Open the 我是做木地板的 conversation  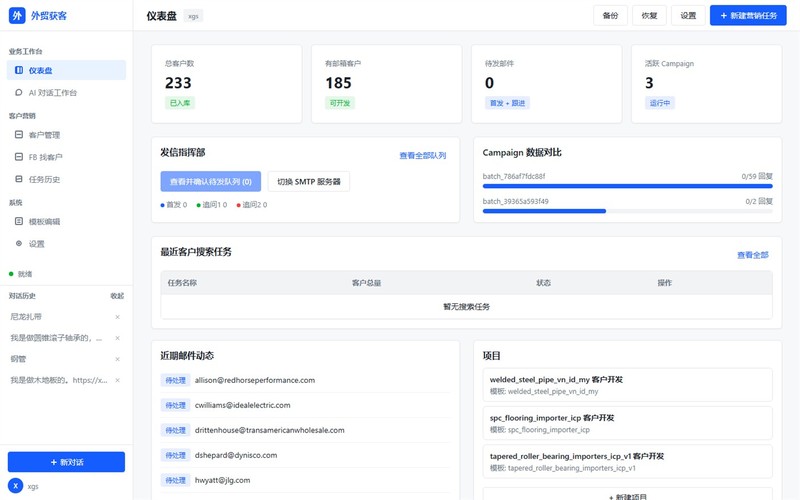click(x=59, y=380)
